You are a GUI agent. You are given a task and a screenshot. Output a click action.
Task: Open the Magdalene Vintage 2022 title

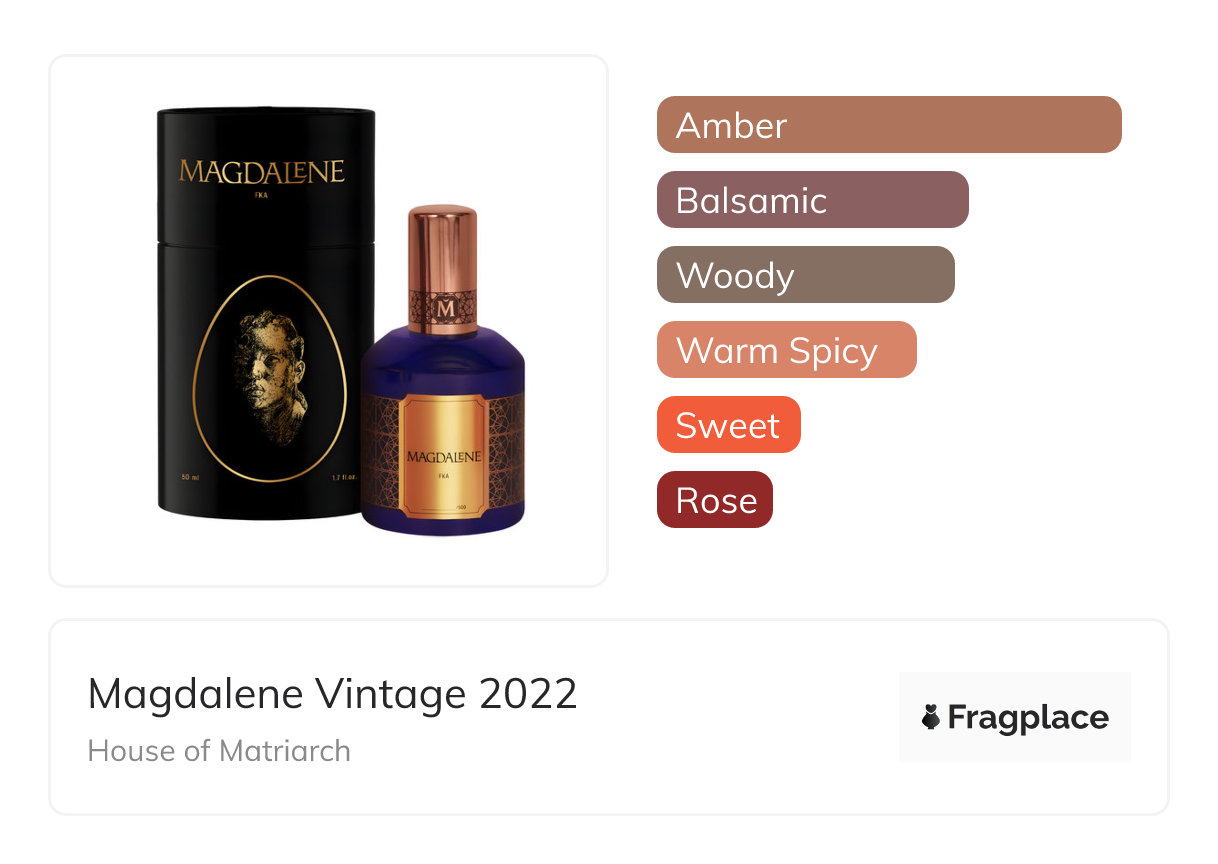pyautogui.click(x=333, y=693)
